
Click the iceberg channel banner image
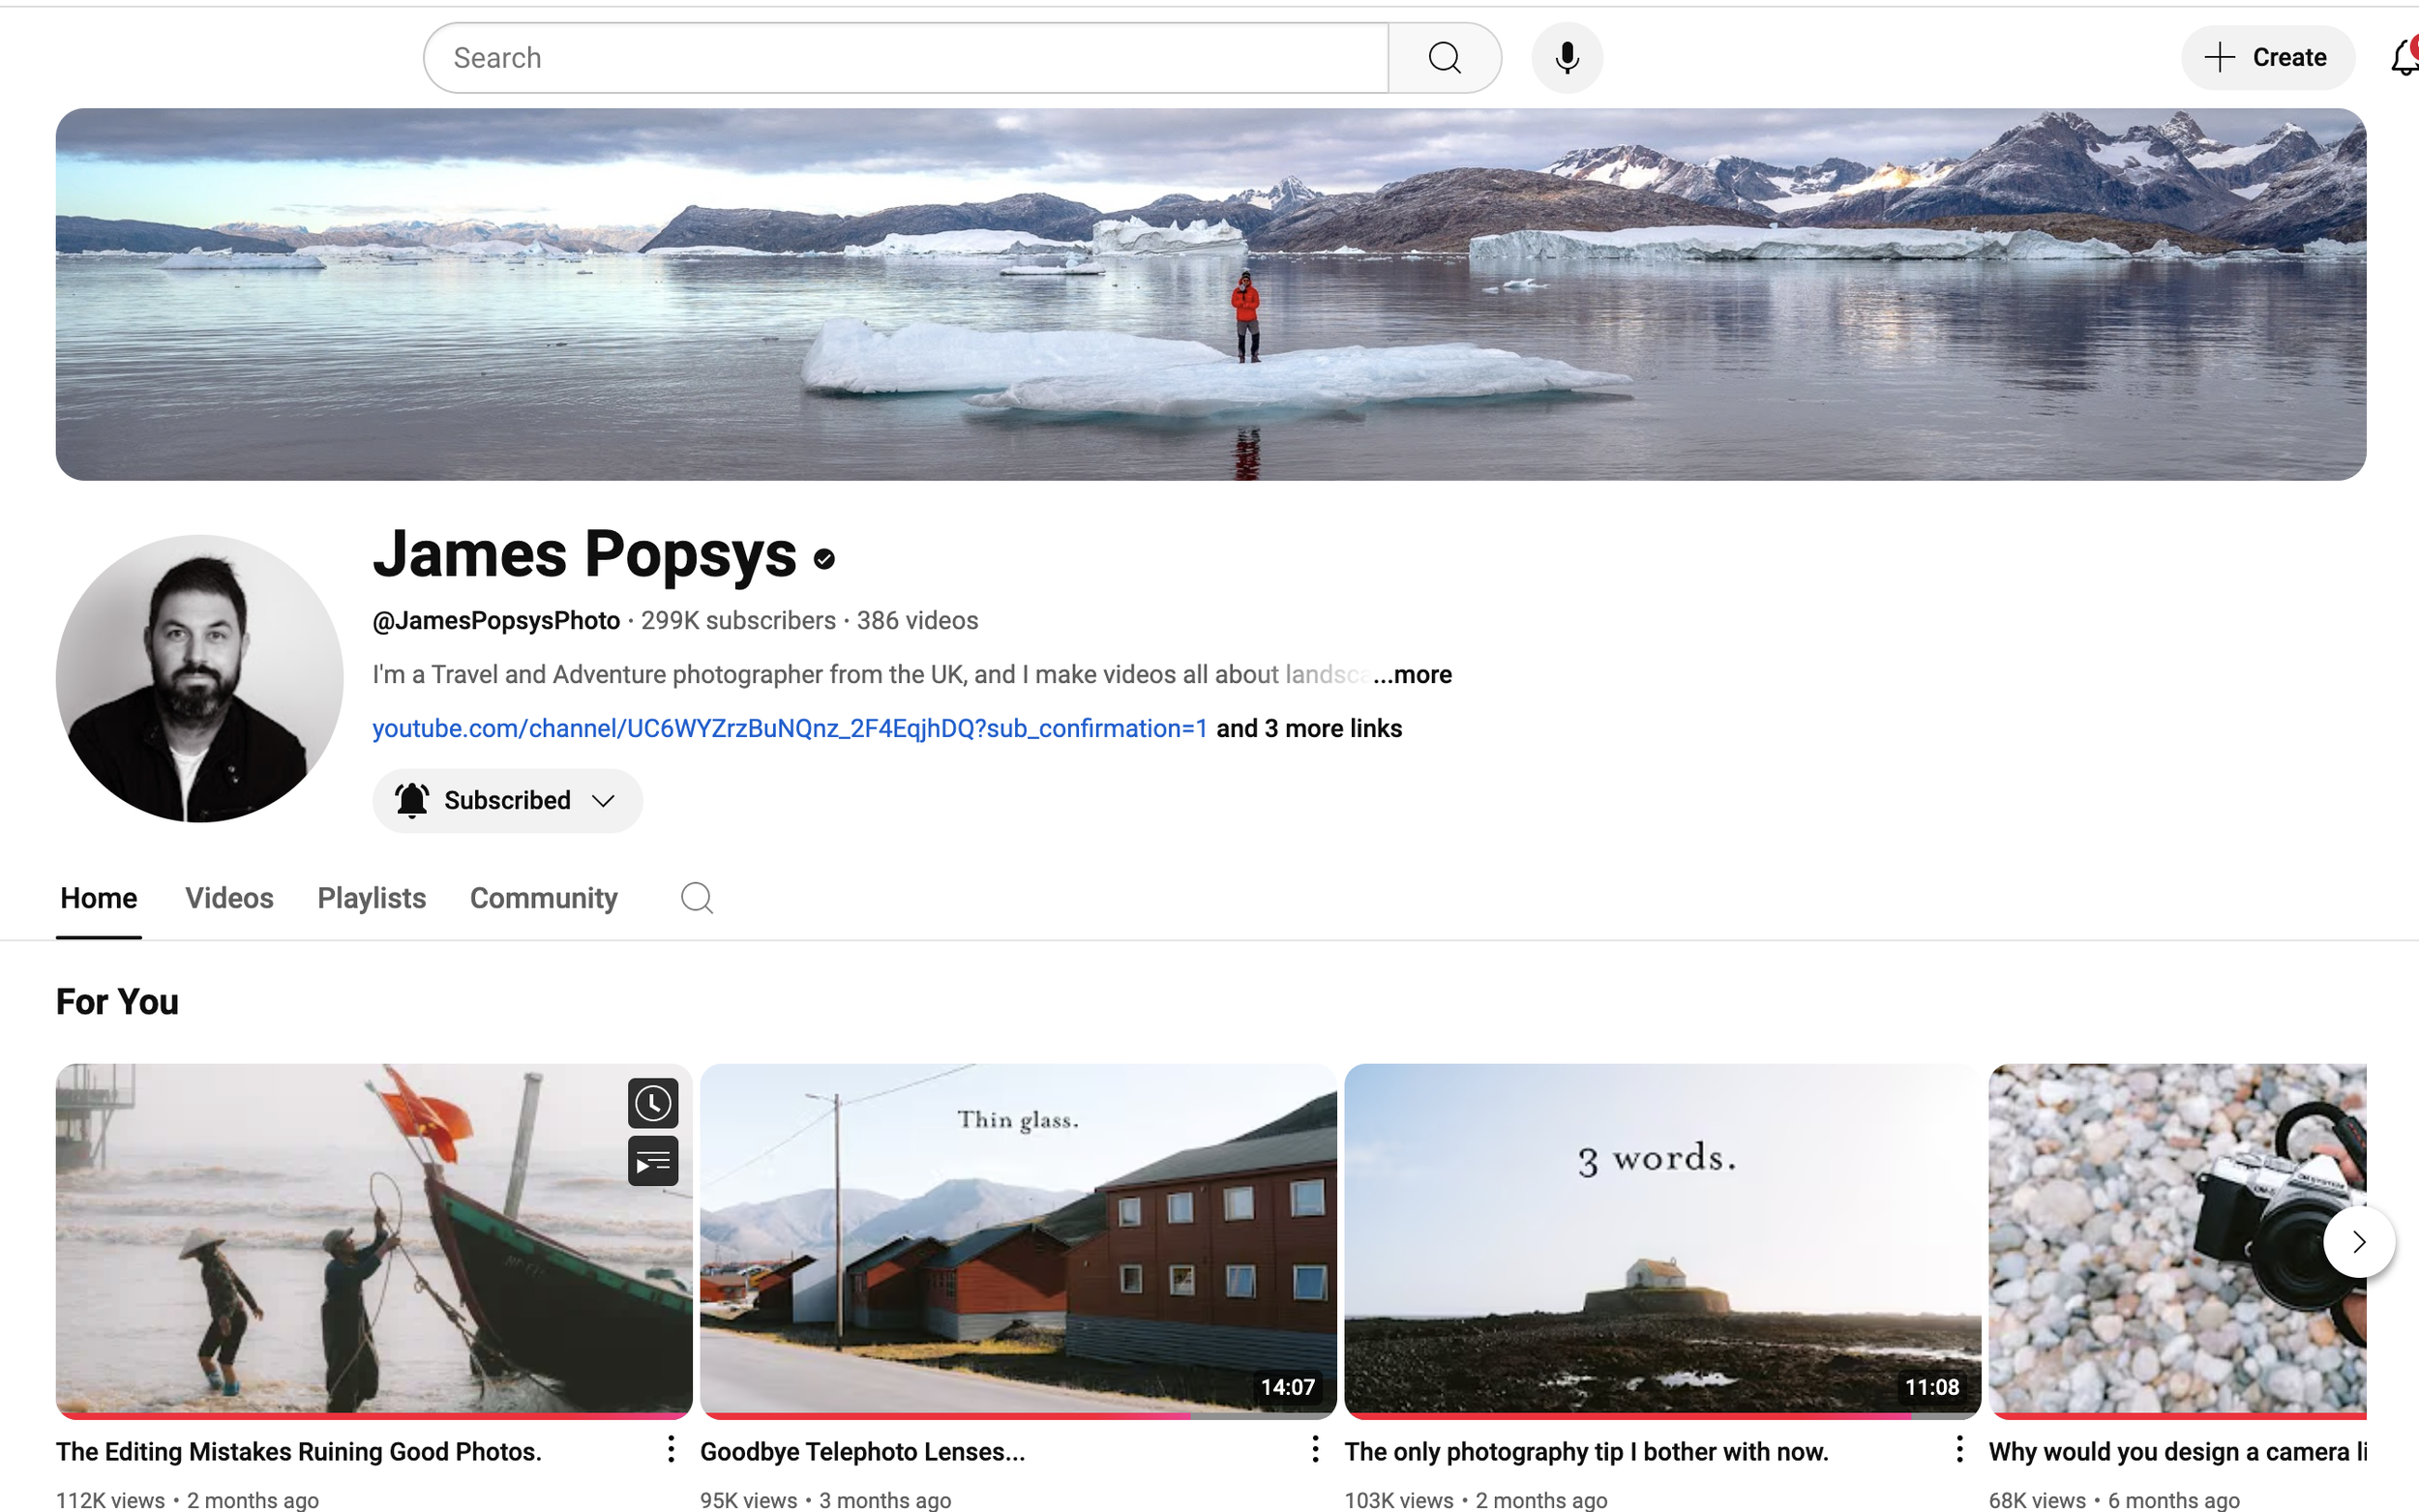coord(1211,294)
